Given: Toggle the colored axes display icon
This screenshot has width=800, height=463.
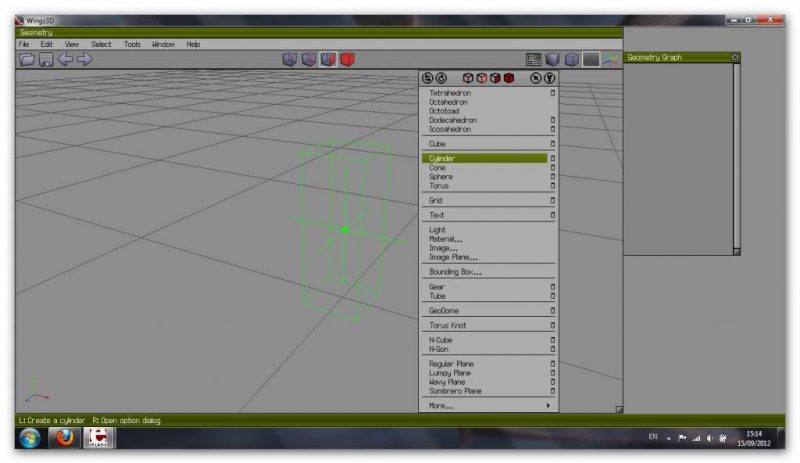Looking at the screenshot, I should (x=610, y=60).
